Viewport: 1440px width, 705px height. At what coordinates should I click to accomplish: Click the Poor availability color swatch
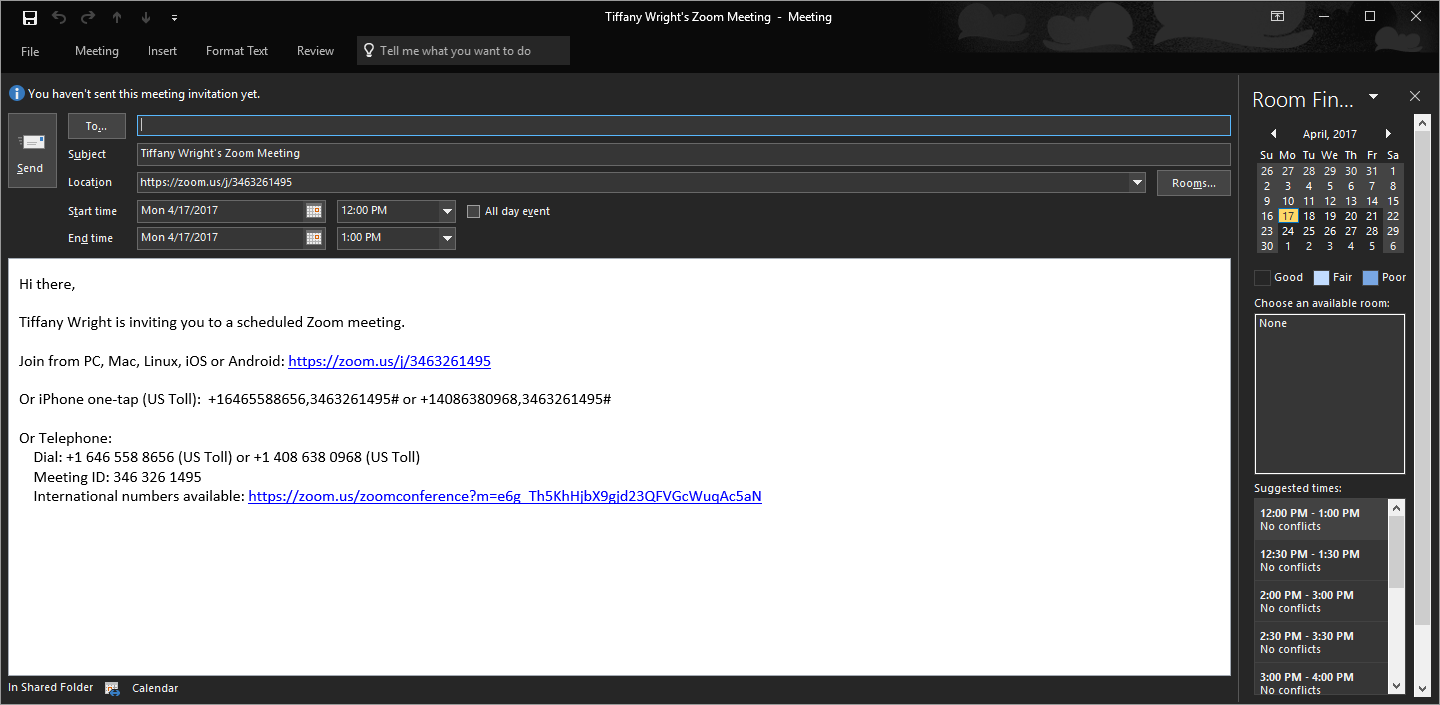coord(1370,278)
